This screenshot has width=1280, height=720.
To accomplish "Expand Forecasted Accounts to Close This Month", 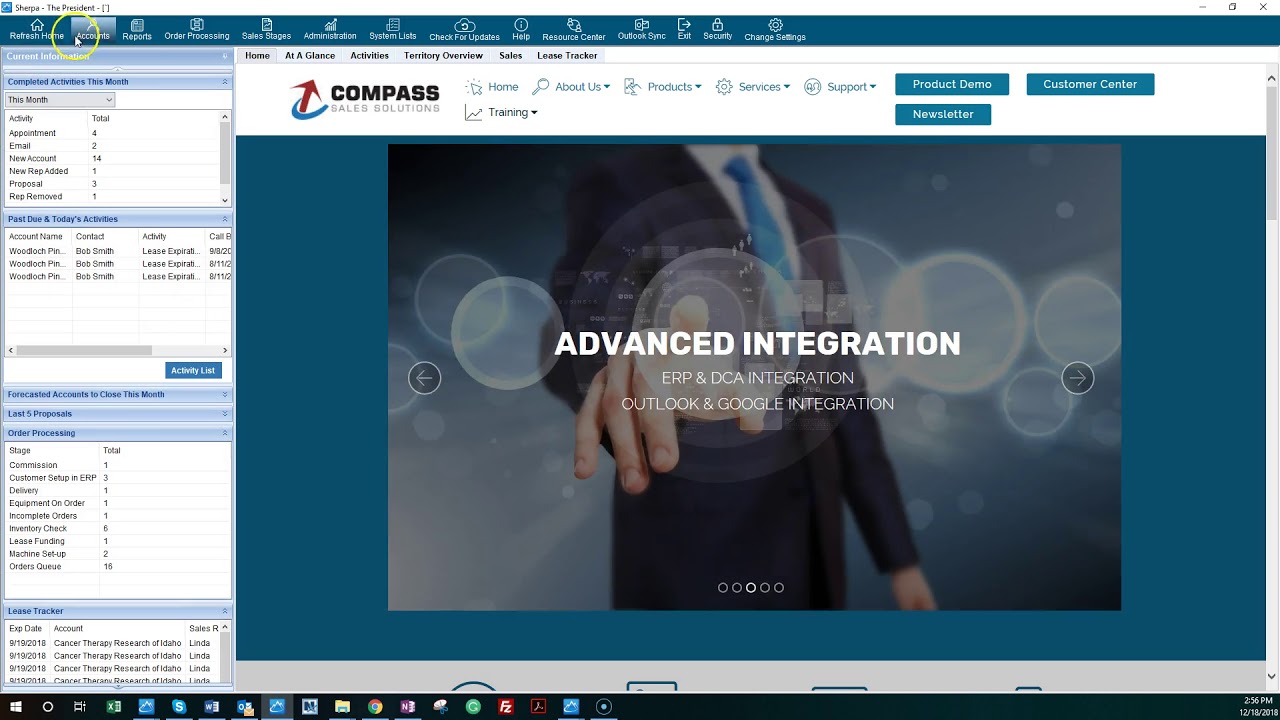I will pyautogui.click(x=225, y=395).
